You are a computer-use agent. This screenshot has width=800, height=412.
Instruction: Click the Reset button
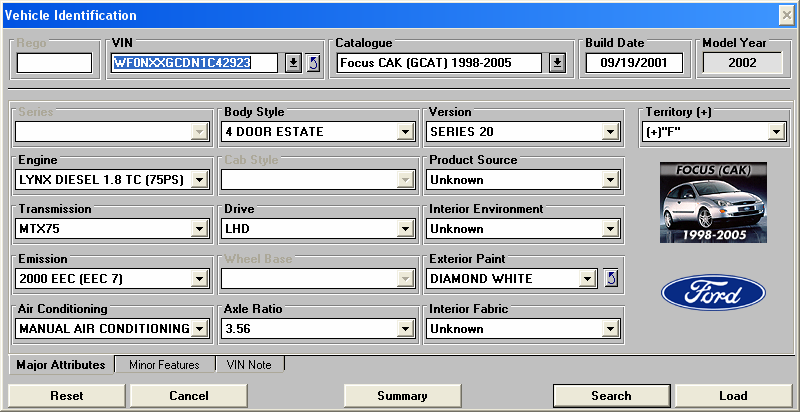tap(67, 396)
